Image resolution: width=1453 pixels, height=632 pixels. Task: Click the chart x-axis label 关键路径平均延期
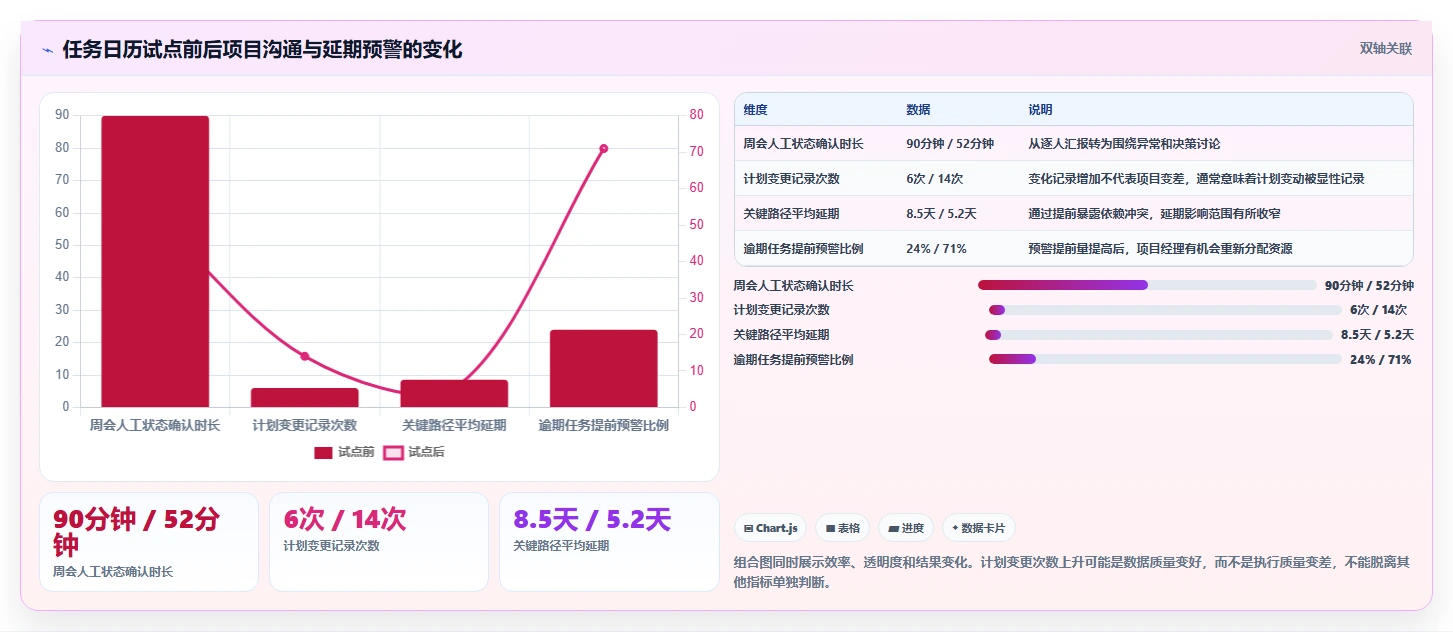tap(454, 425)
